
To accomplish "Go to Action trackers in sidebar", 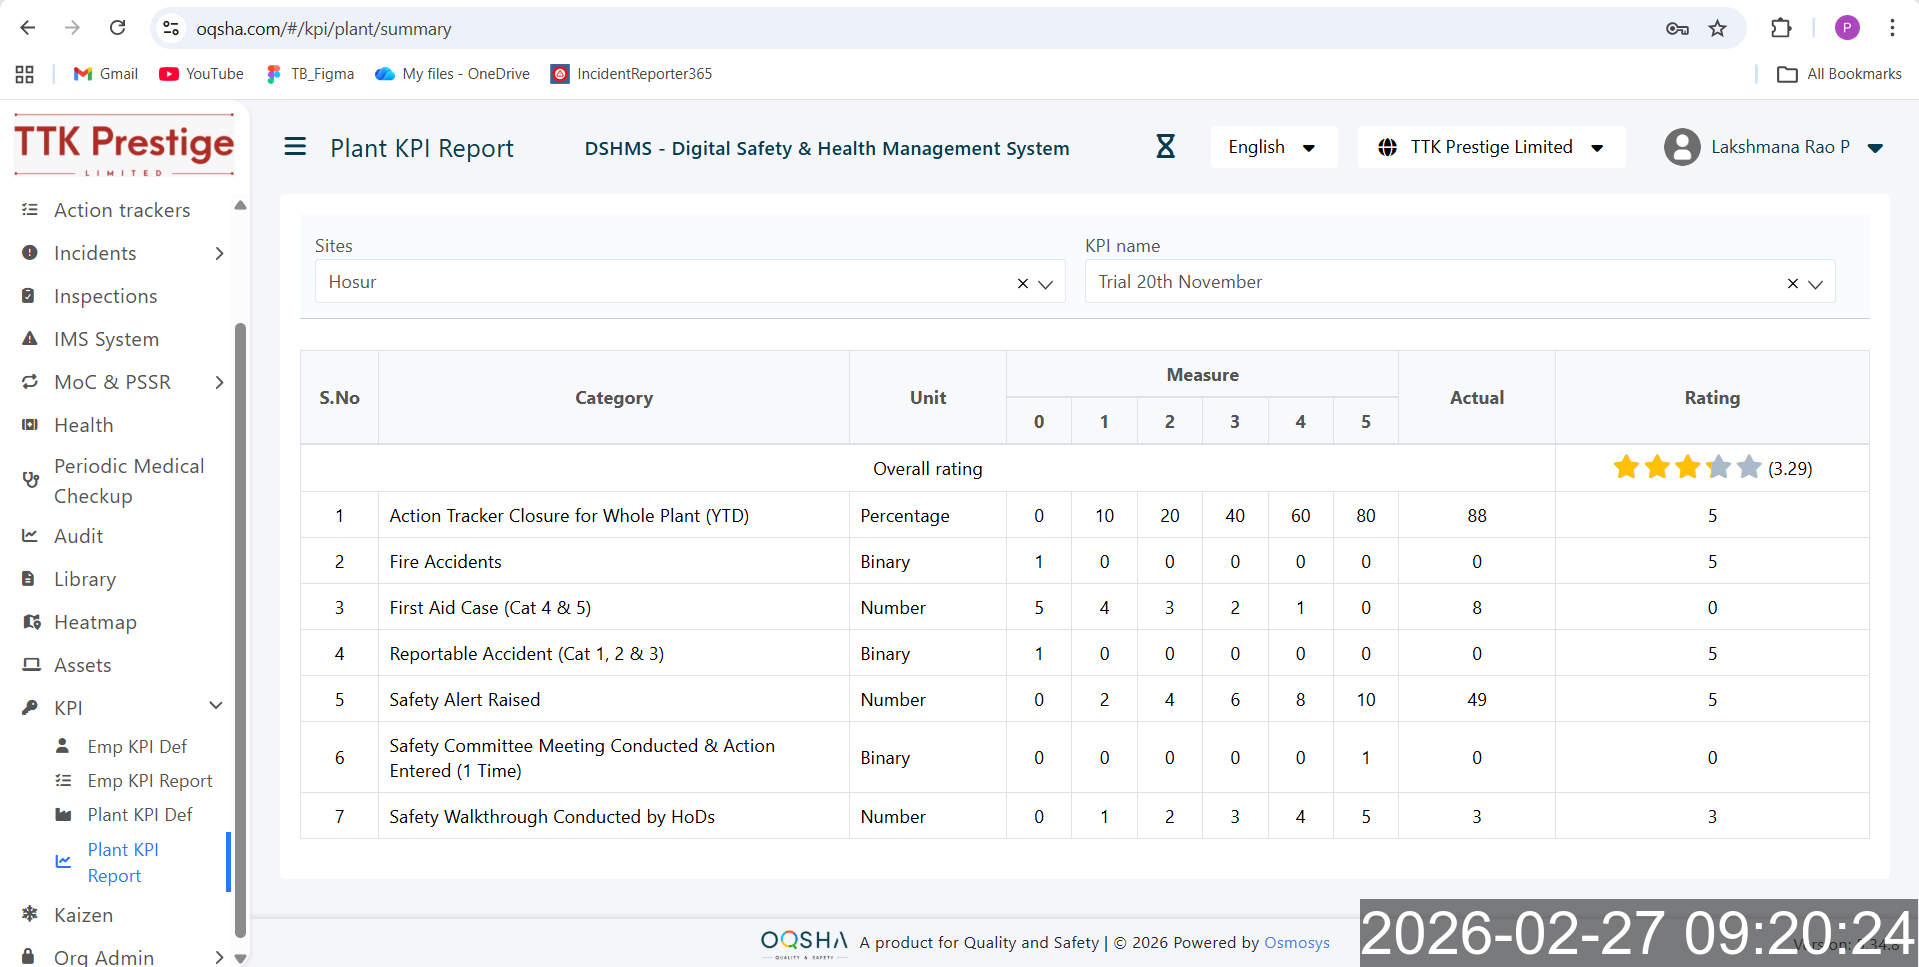I will pos(122,210).
